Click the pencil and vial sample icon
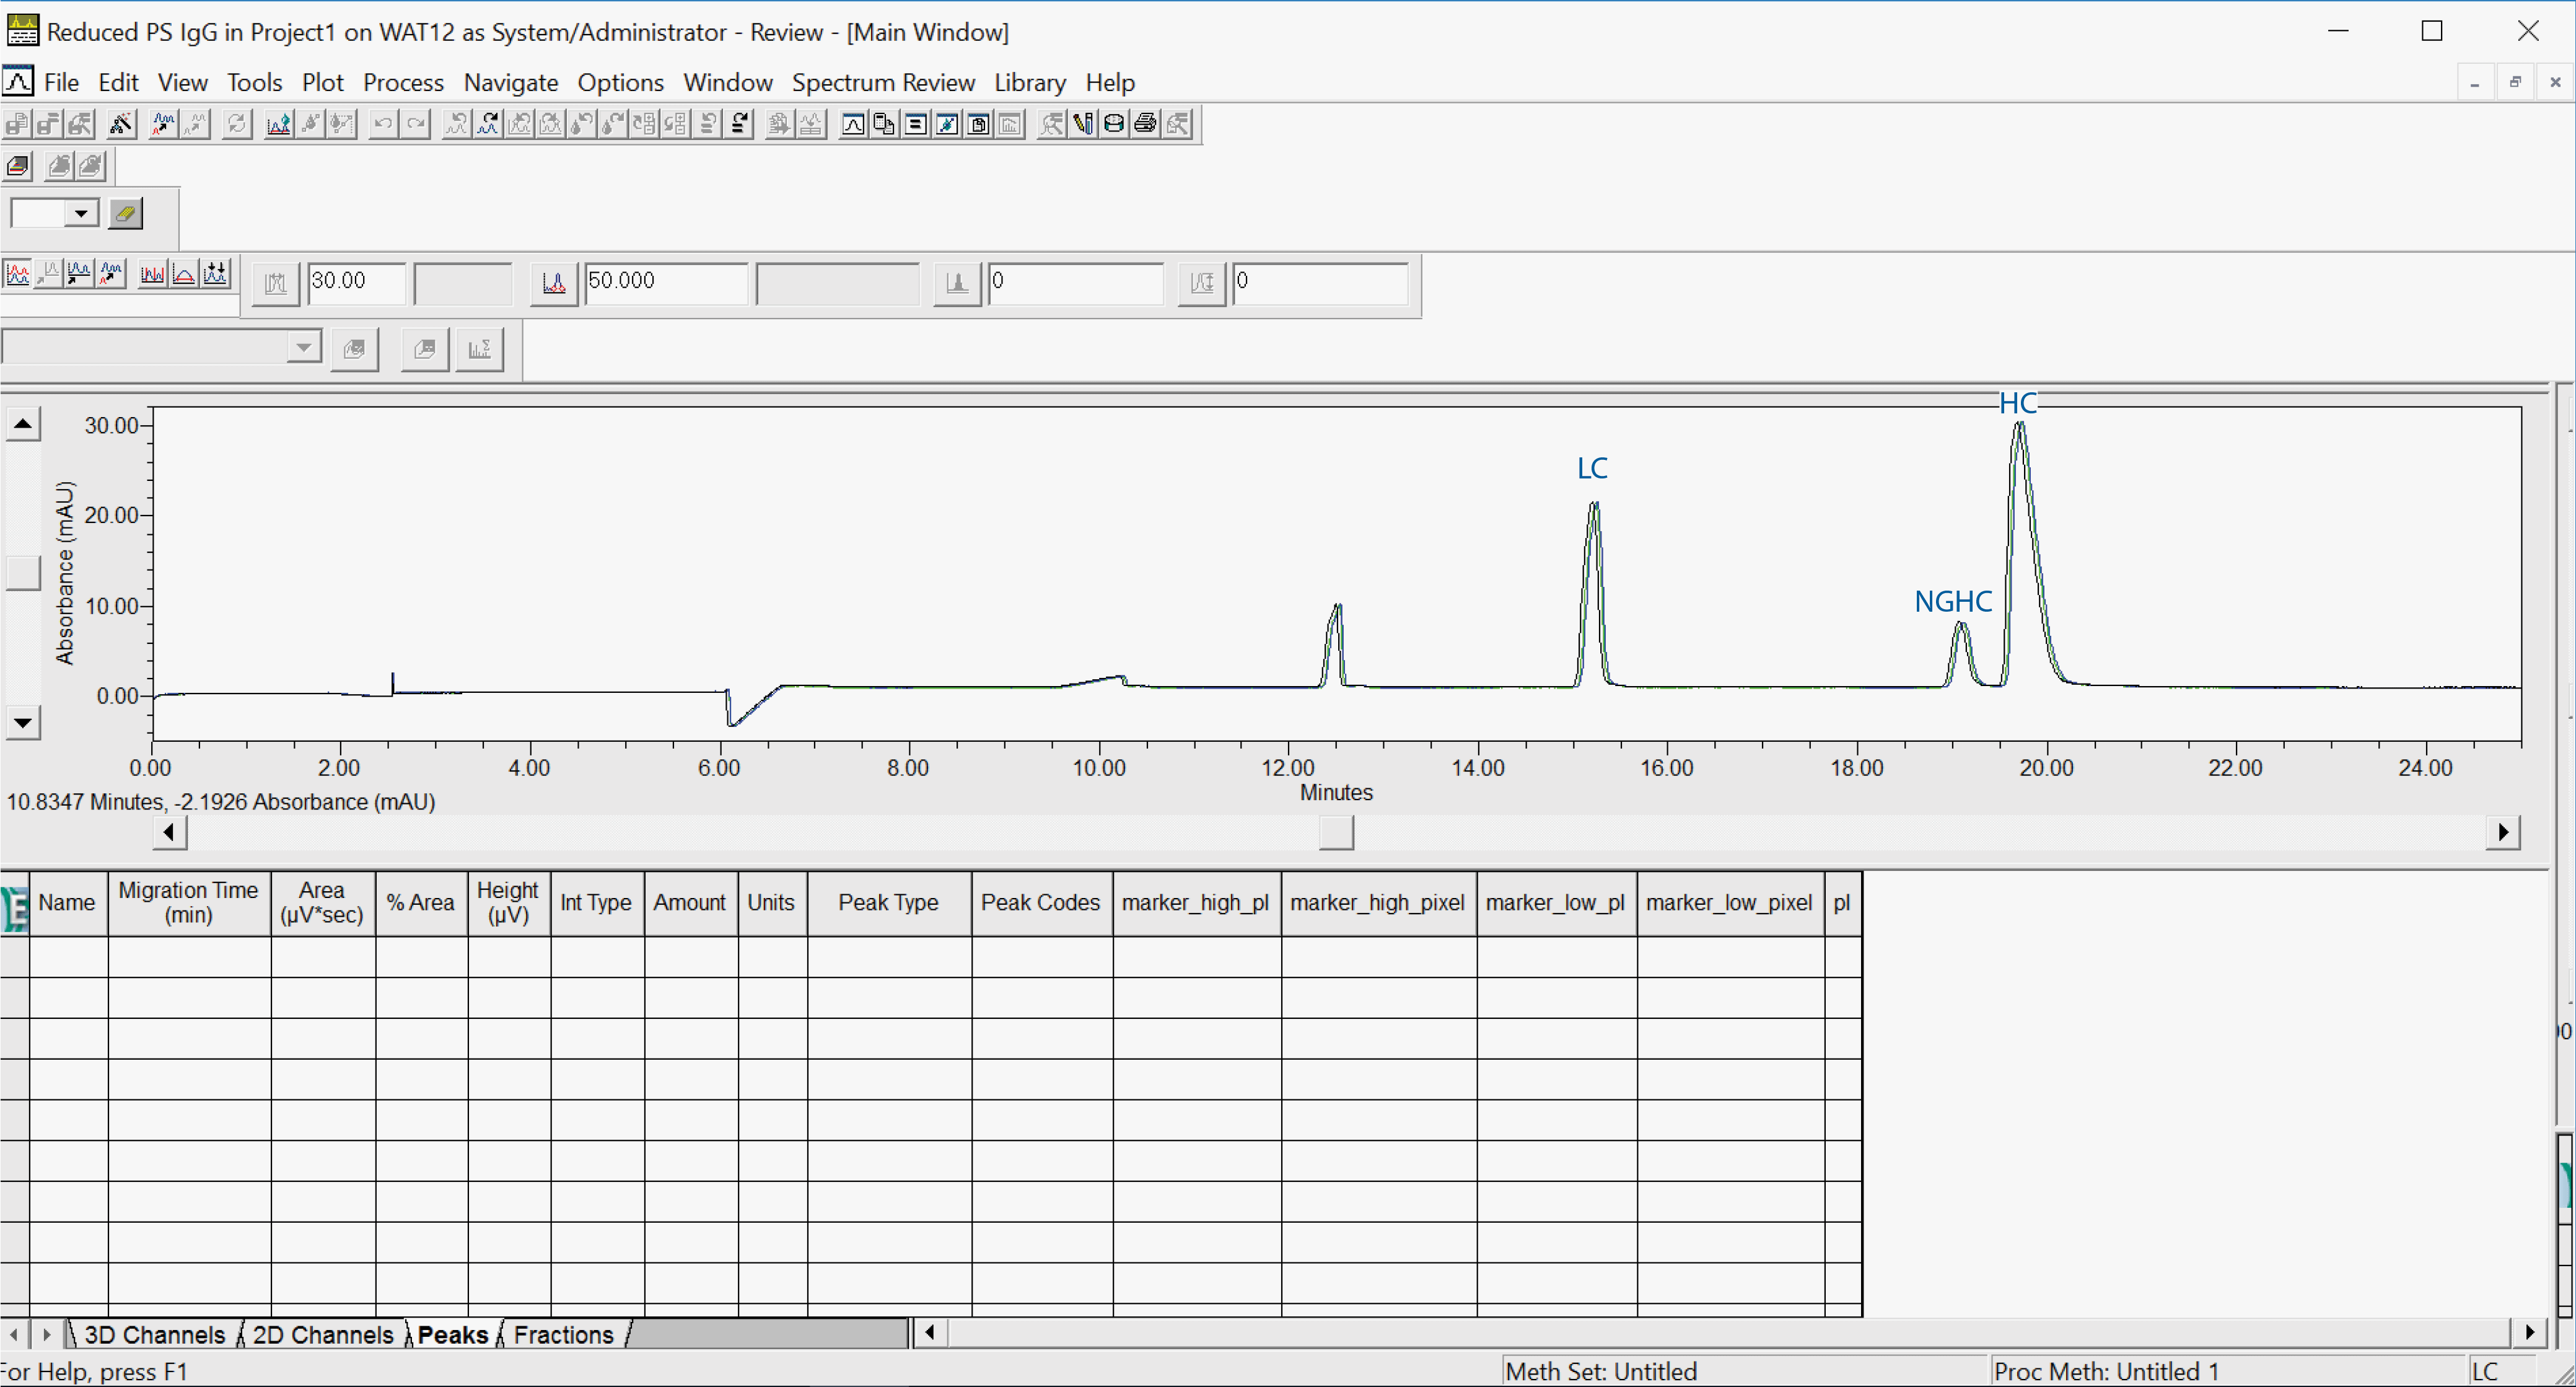The width and height of the screenshot is (2576, 1387). point(1082,124)
